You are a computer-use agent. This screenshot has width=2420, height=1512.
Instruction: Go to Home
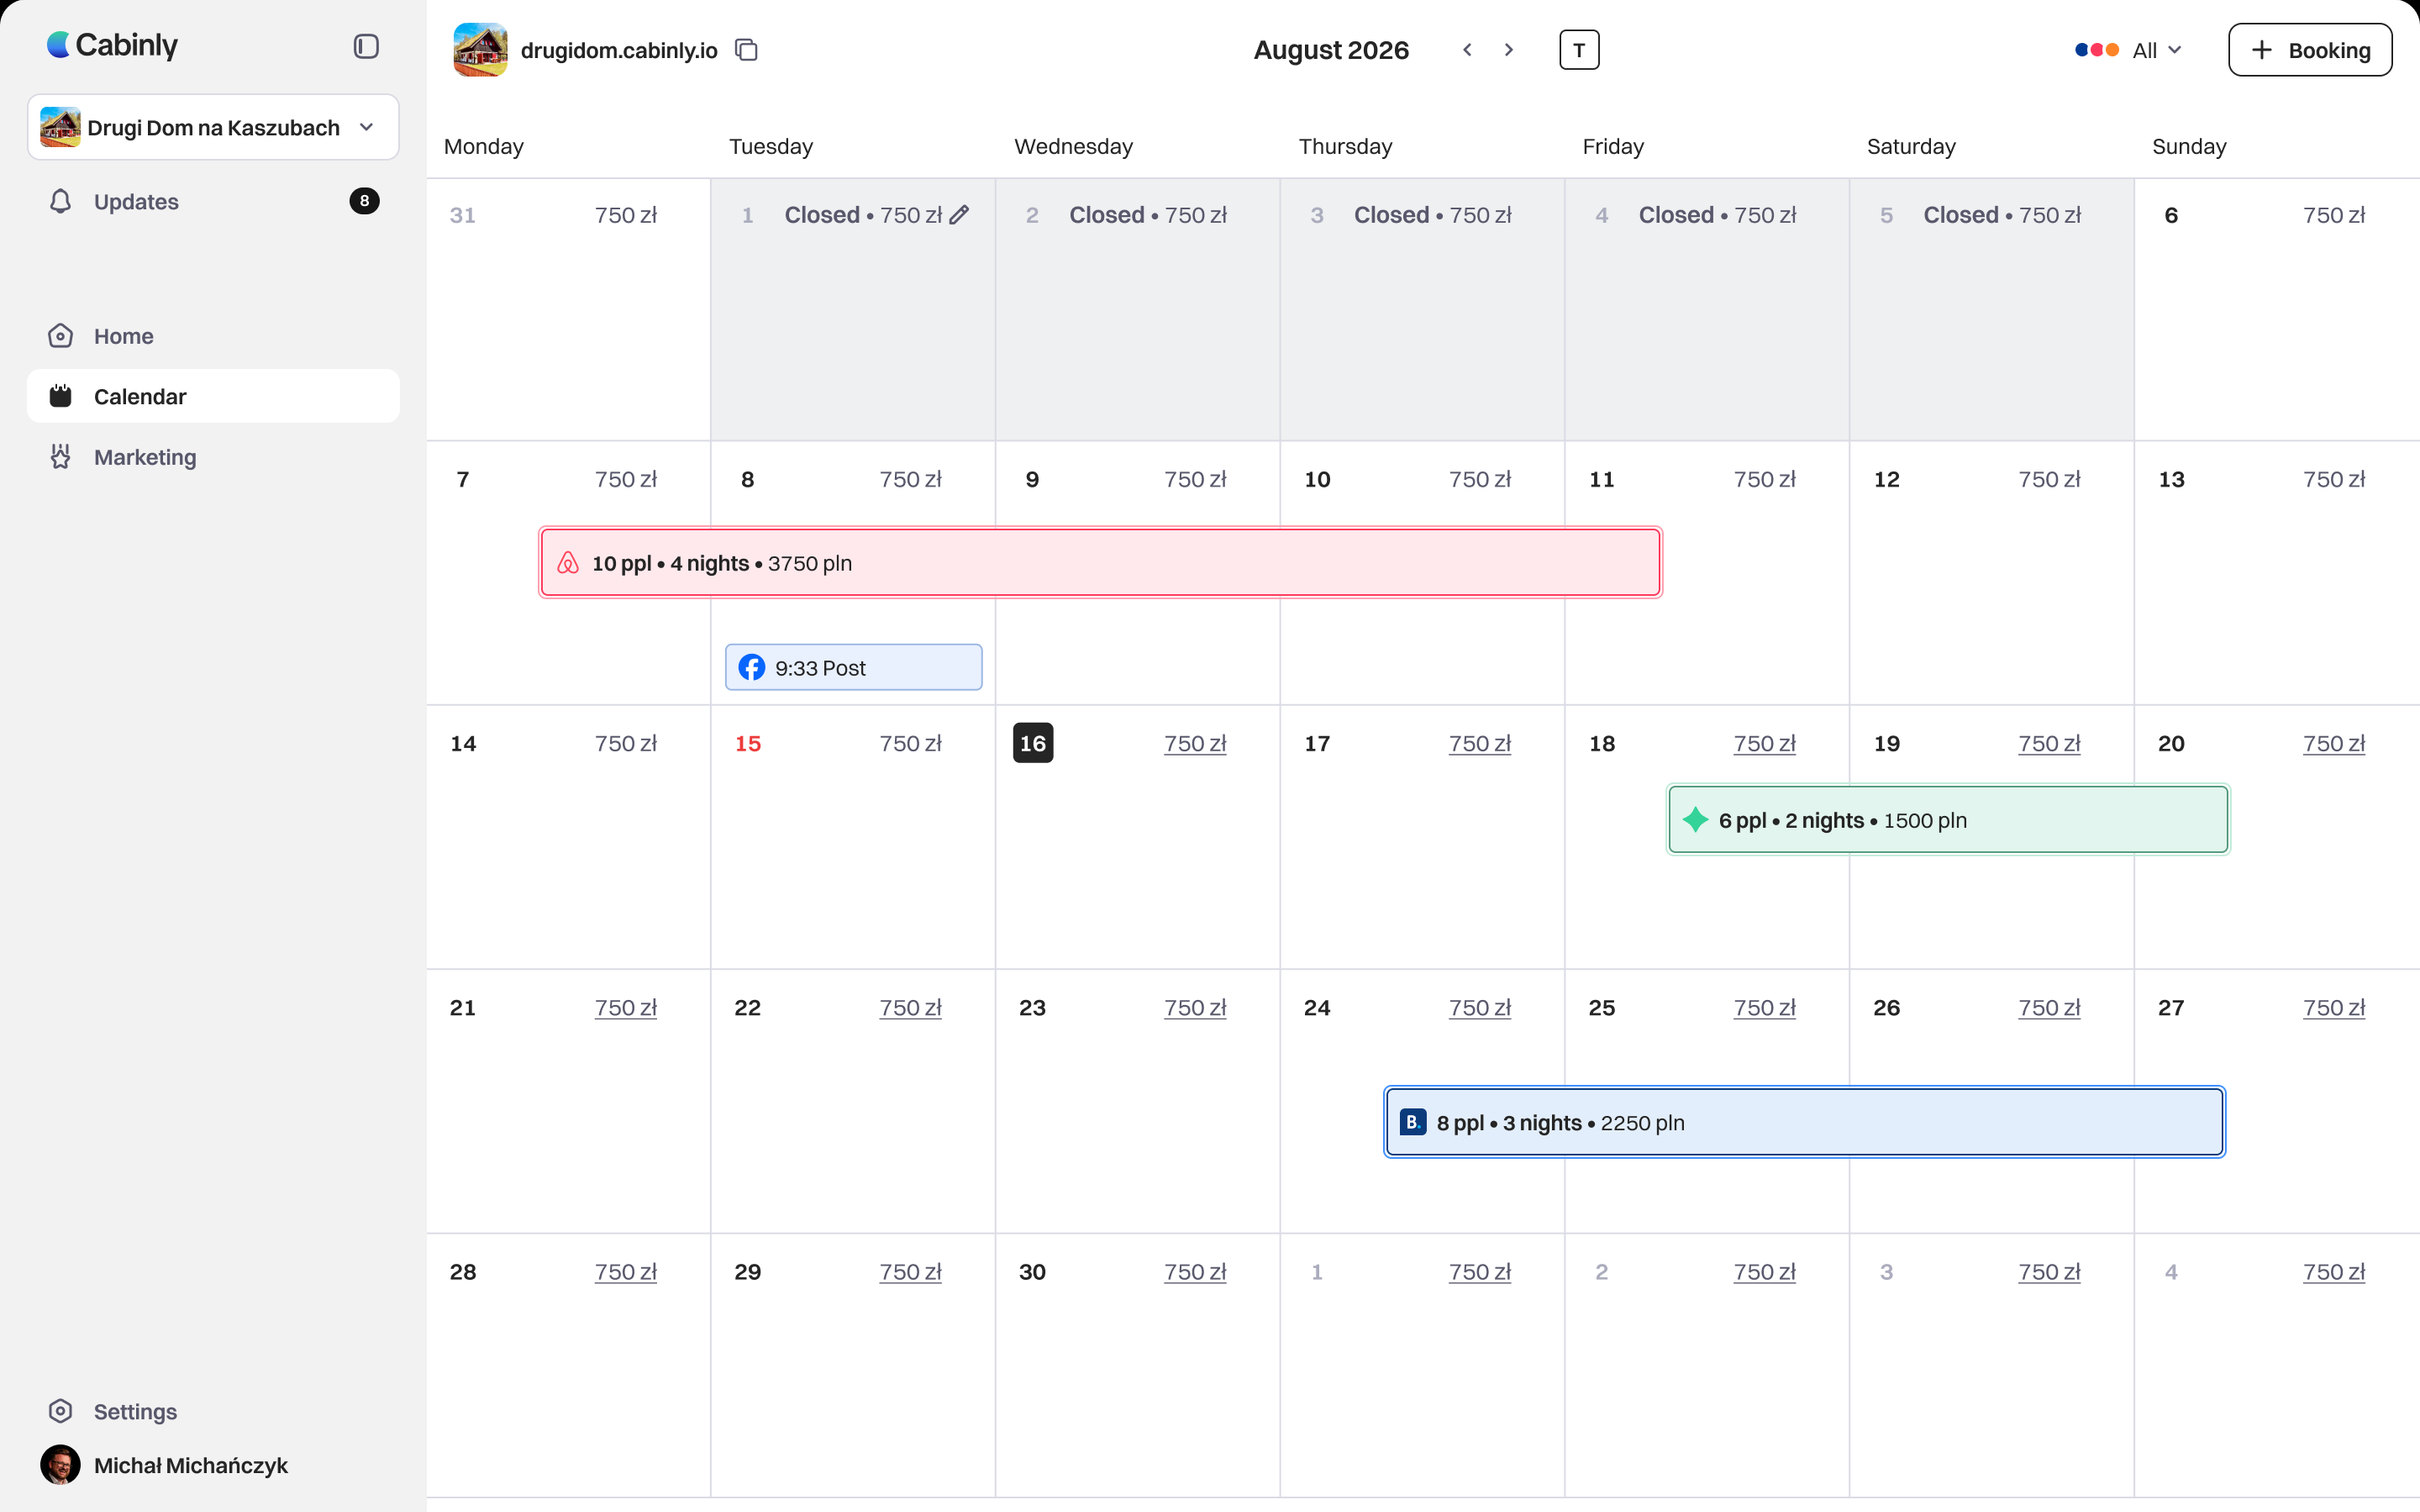213,336
